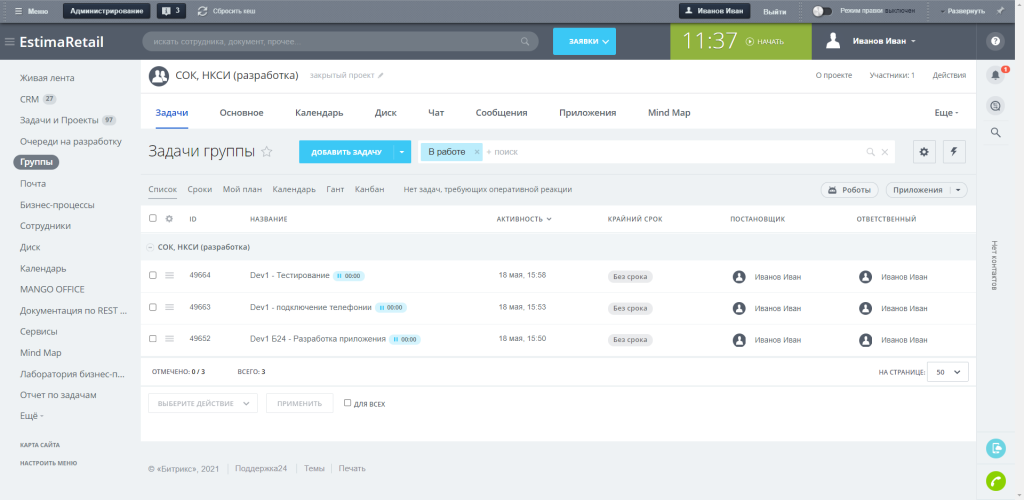Screen dimensions: 1024x500
Task: Collapse the СОК, НКСИ (разработка) group
Action: [x=150, y=247]
